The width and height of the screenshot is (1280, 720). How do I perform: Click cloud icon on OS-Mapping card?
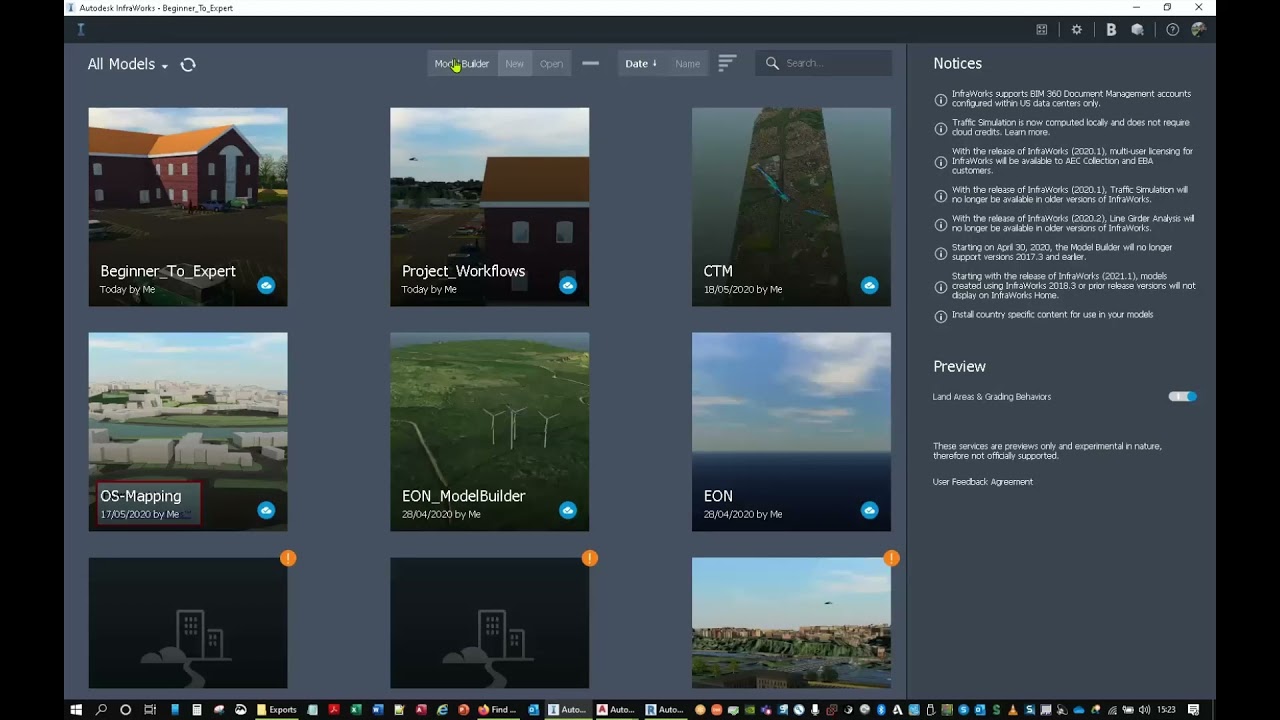[266, 511]
